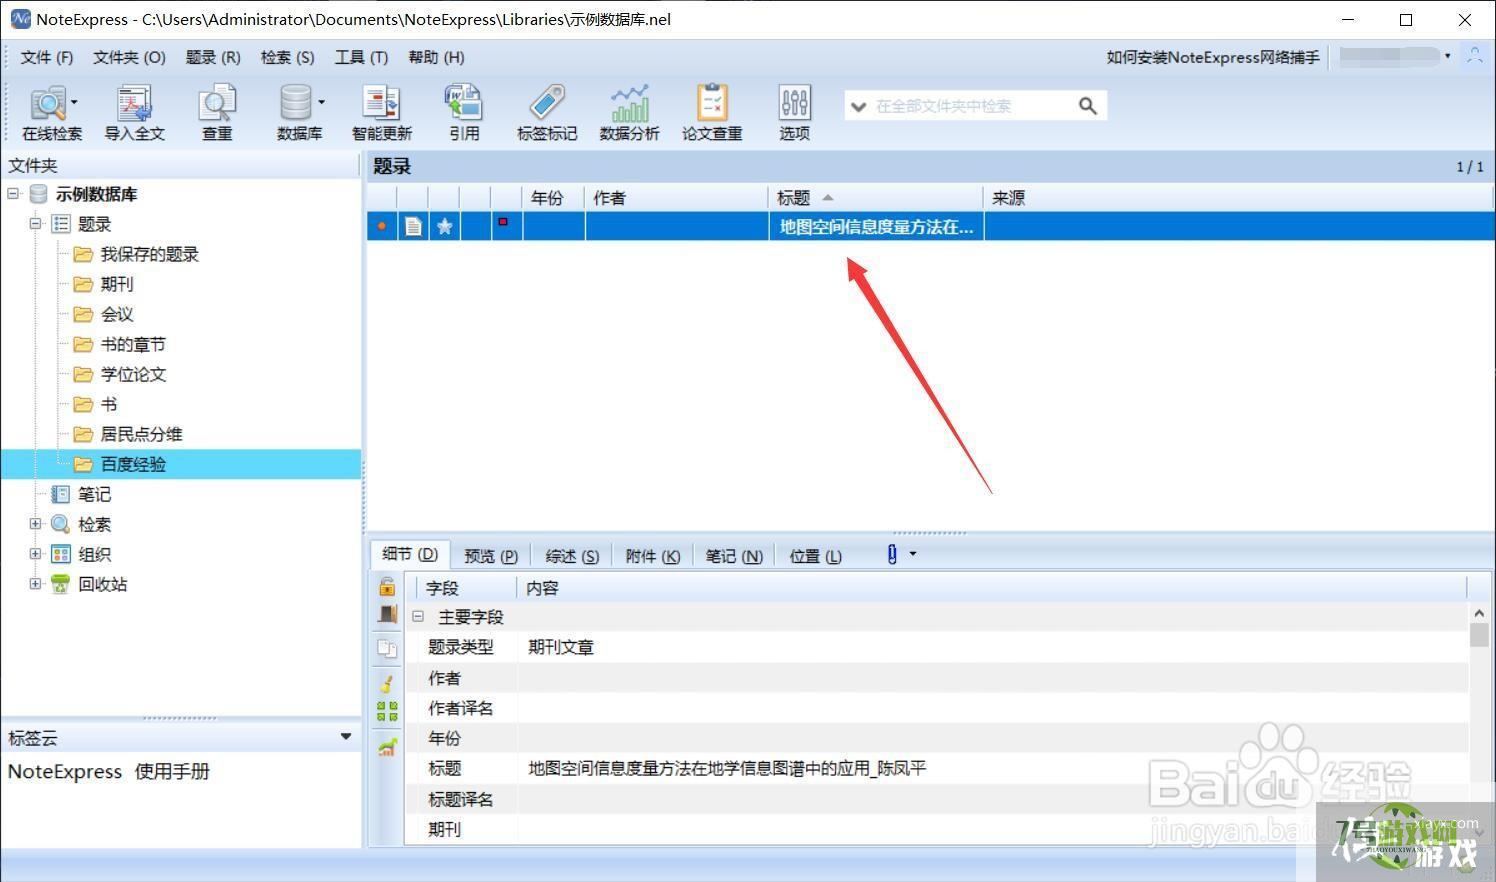Launch 数据分析 data analysis
The image size is (1496, 882).
click(629, 112)
